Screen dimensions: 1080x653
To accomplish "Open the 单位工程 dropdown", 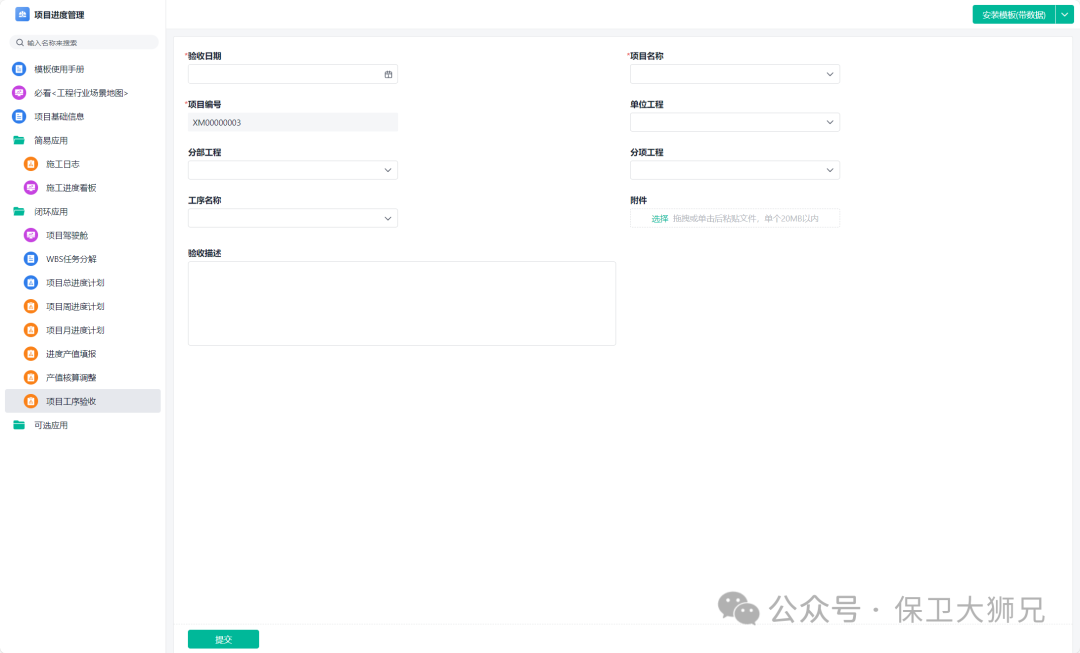I will (735, 122).
